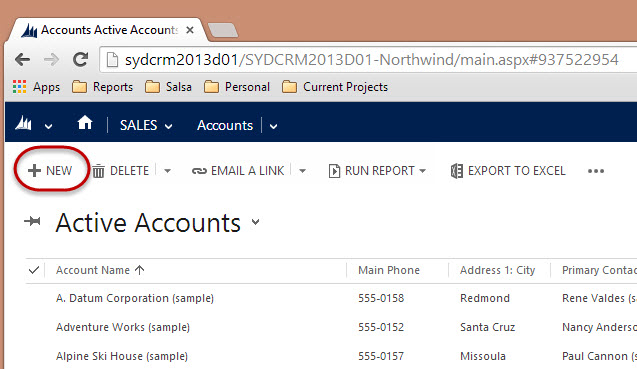Close the Accounts Active Accounts tab
Screen dimensions: 637x369
point(190,30)
